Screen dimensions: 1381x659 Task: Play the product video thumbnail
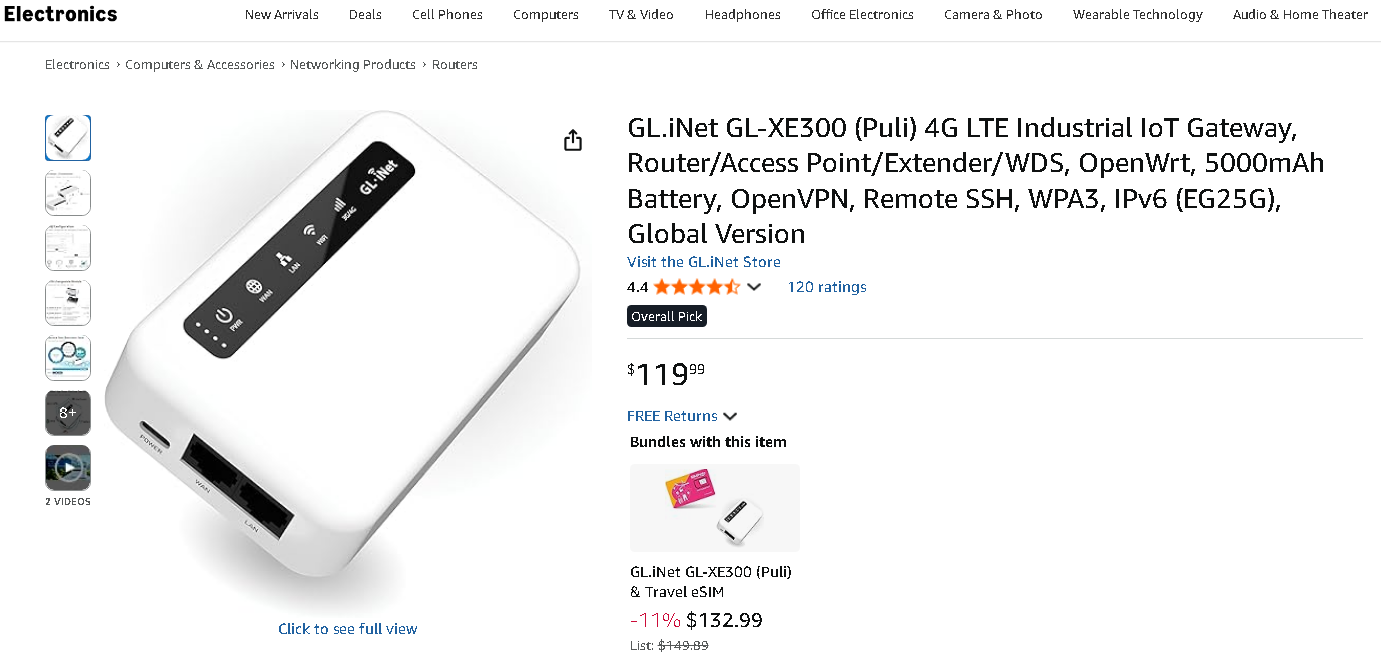coord(68,467)
